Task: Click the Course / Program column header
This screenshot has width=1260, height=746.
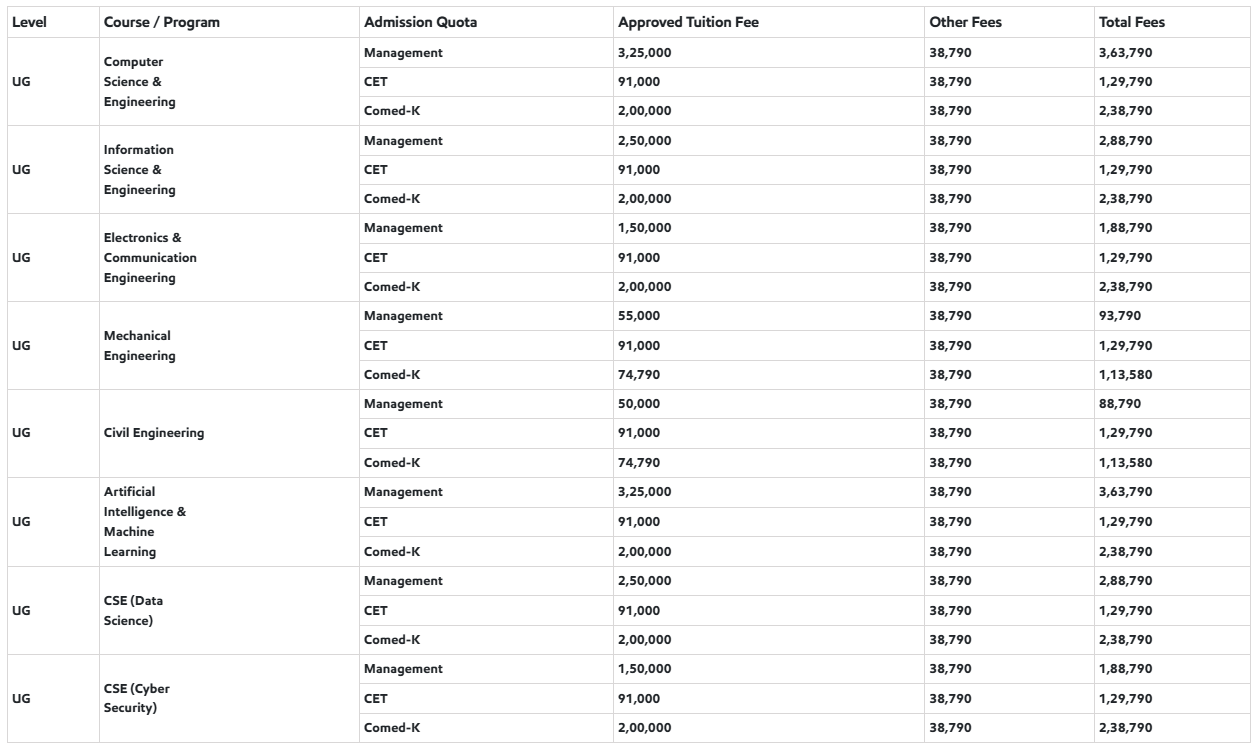Action: 161,22
